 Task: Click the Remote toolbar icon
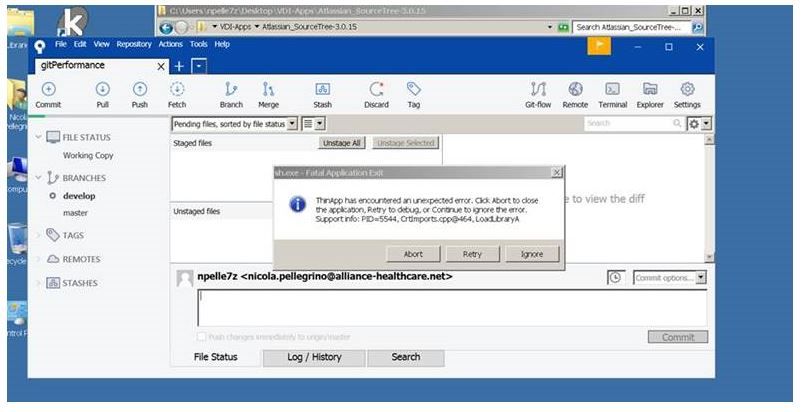coord(575,90)
